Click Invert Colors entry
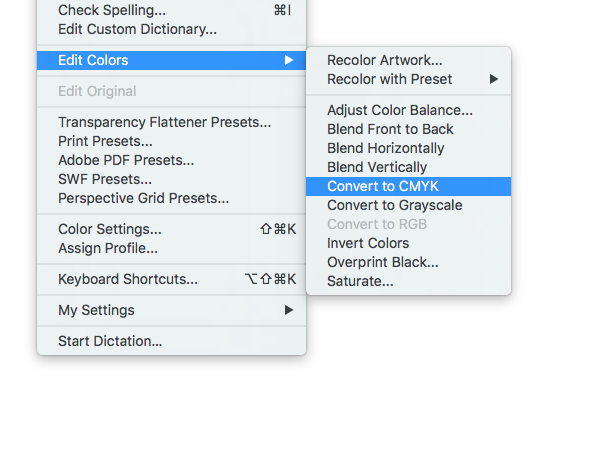 click(x=408, y=243)
